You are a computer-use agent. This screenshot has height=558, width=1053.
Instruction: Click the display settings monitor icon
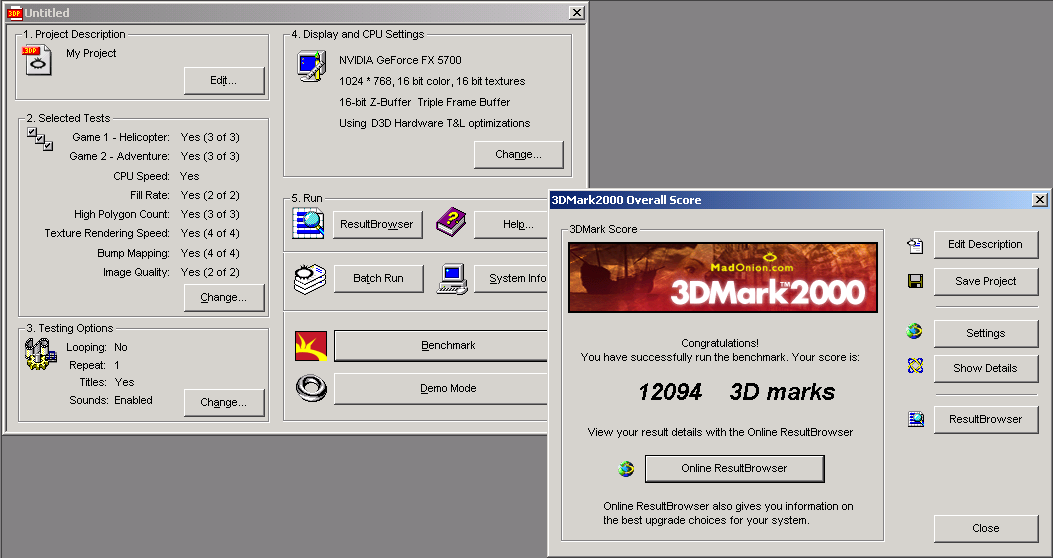coord(312,66)
